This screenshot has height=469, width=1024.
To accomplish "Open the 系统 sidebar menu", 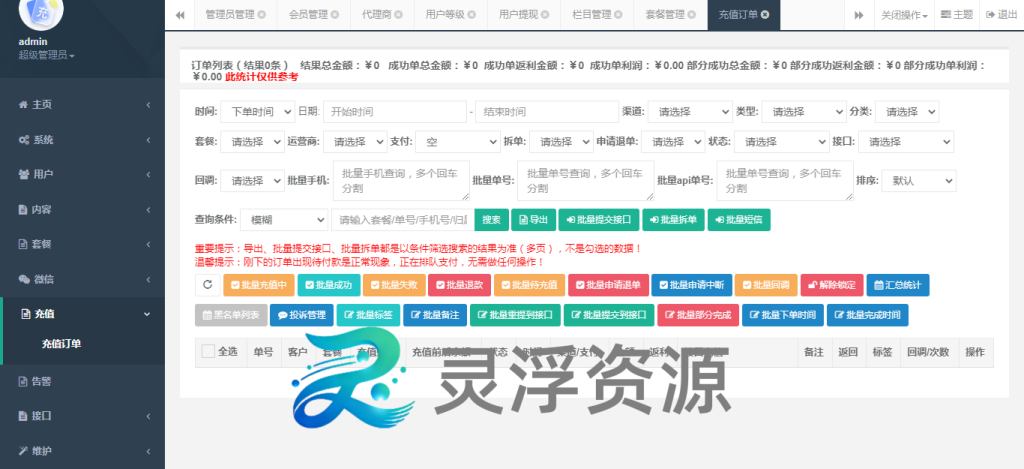I will click(82, 140).
